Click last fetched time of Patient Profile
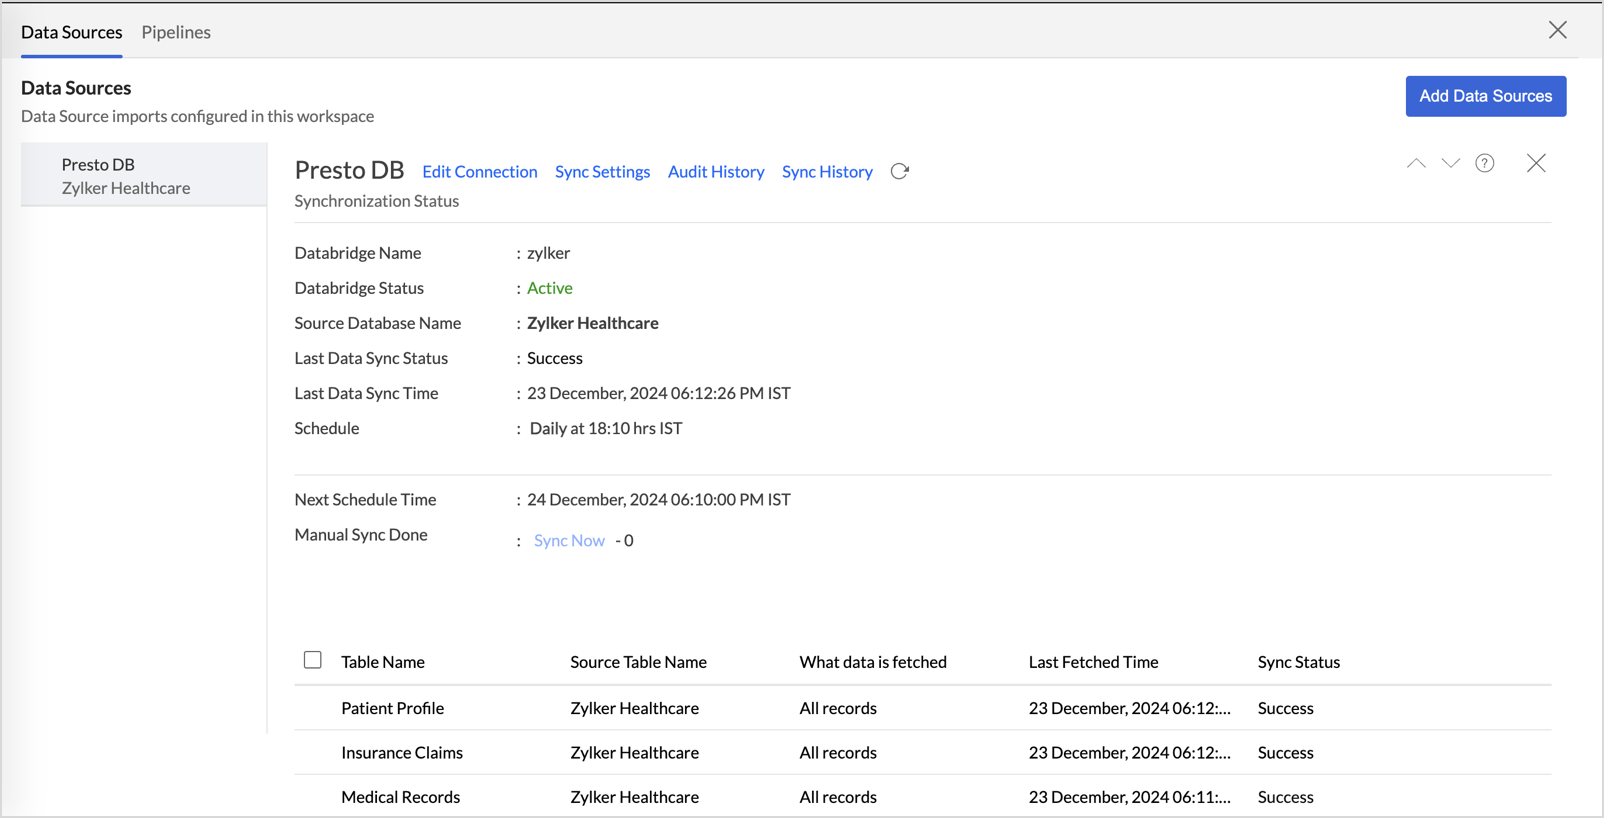The image size is (1604, 818). pyautogui.click(x=1130, y=708)
